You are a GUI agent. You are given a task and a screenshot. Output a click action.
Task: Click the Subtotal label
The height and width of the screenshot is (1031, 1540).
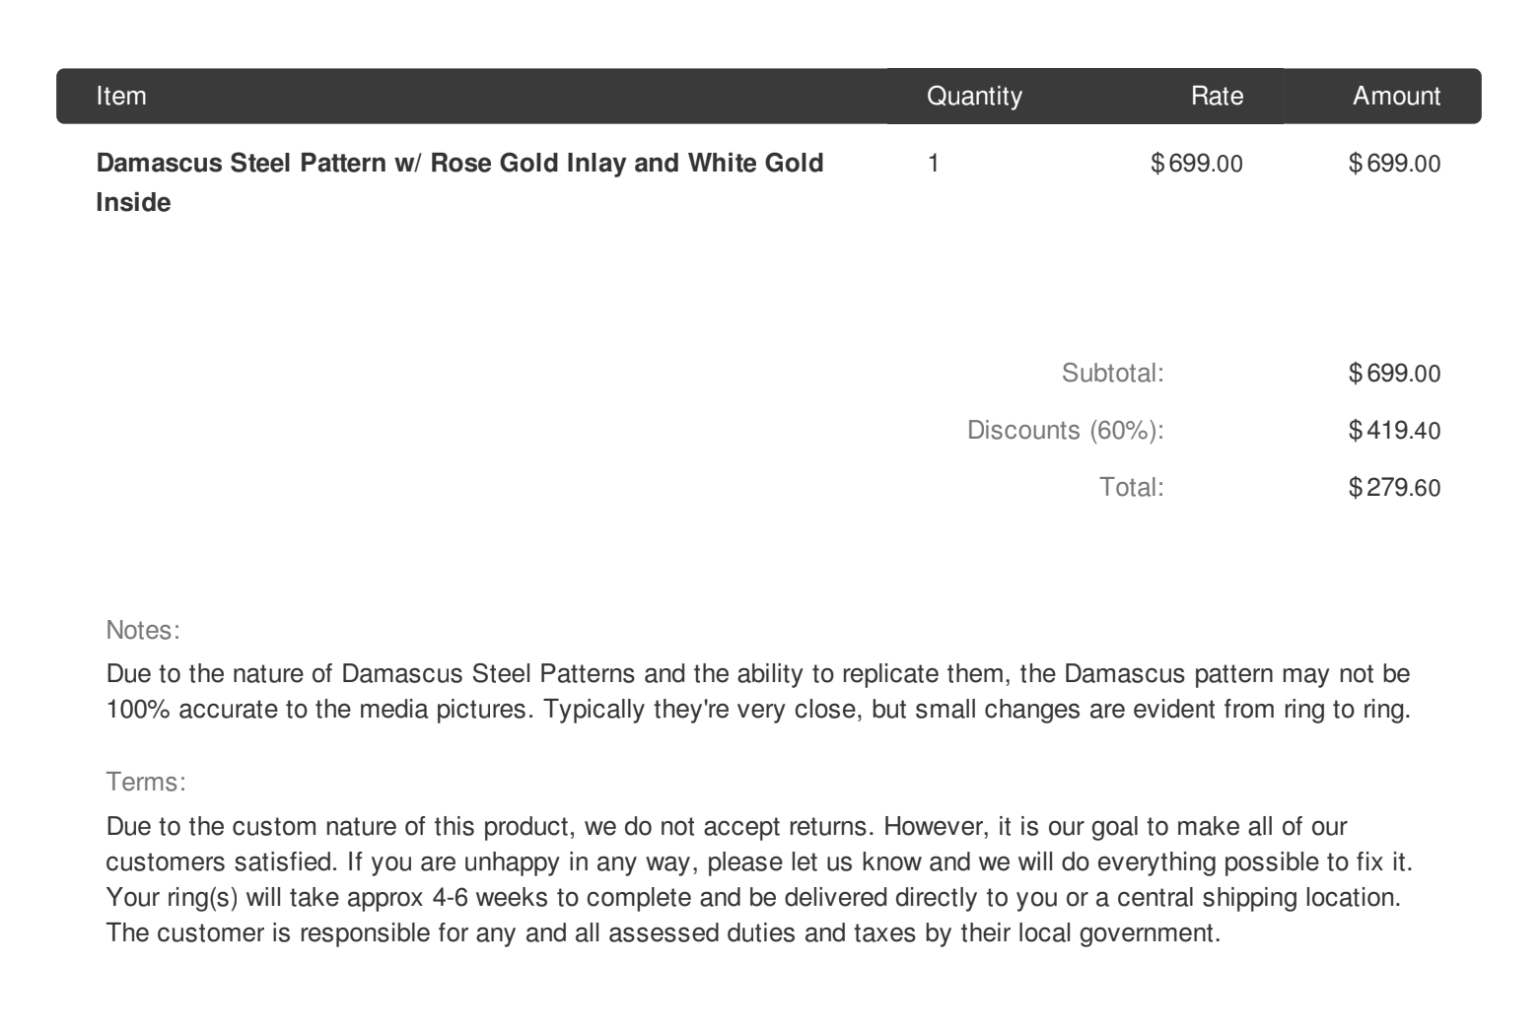click(x=1112, y=373)
